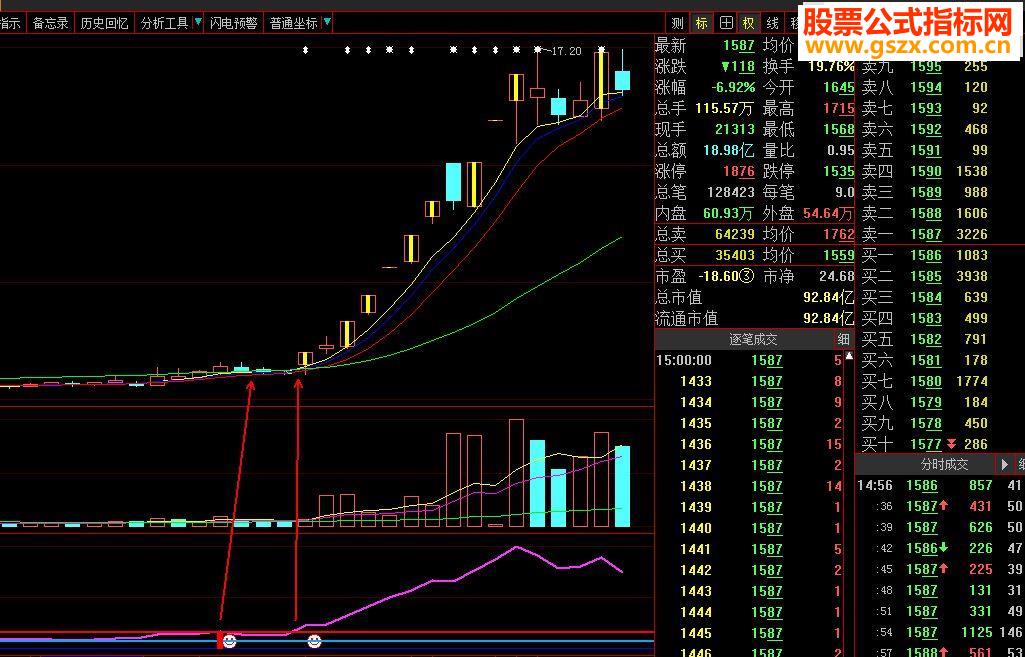
Task: Click 总手 value 115.57万
Action: 725,109
